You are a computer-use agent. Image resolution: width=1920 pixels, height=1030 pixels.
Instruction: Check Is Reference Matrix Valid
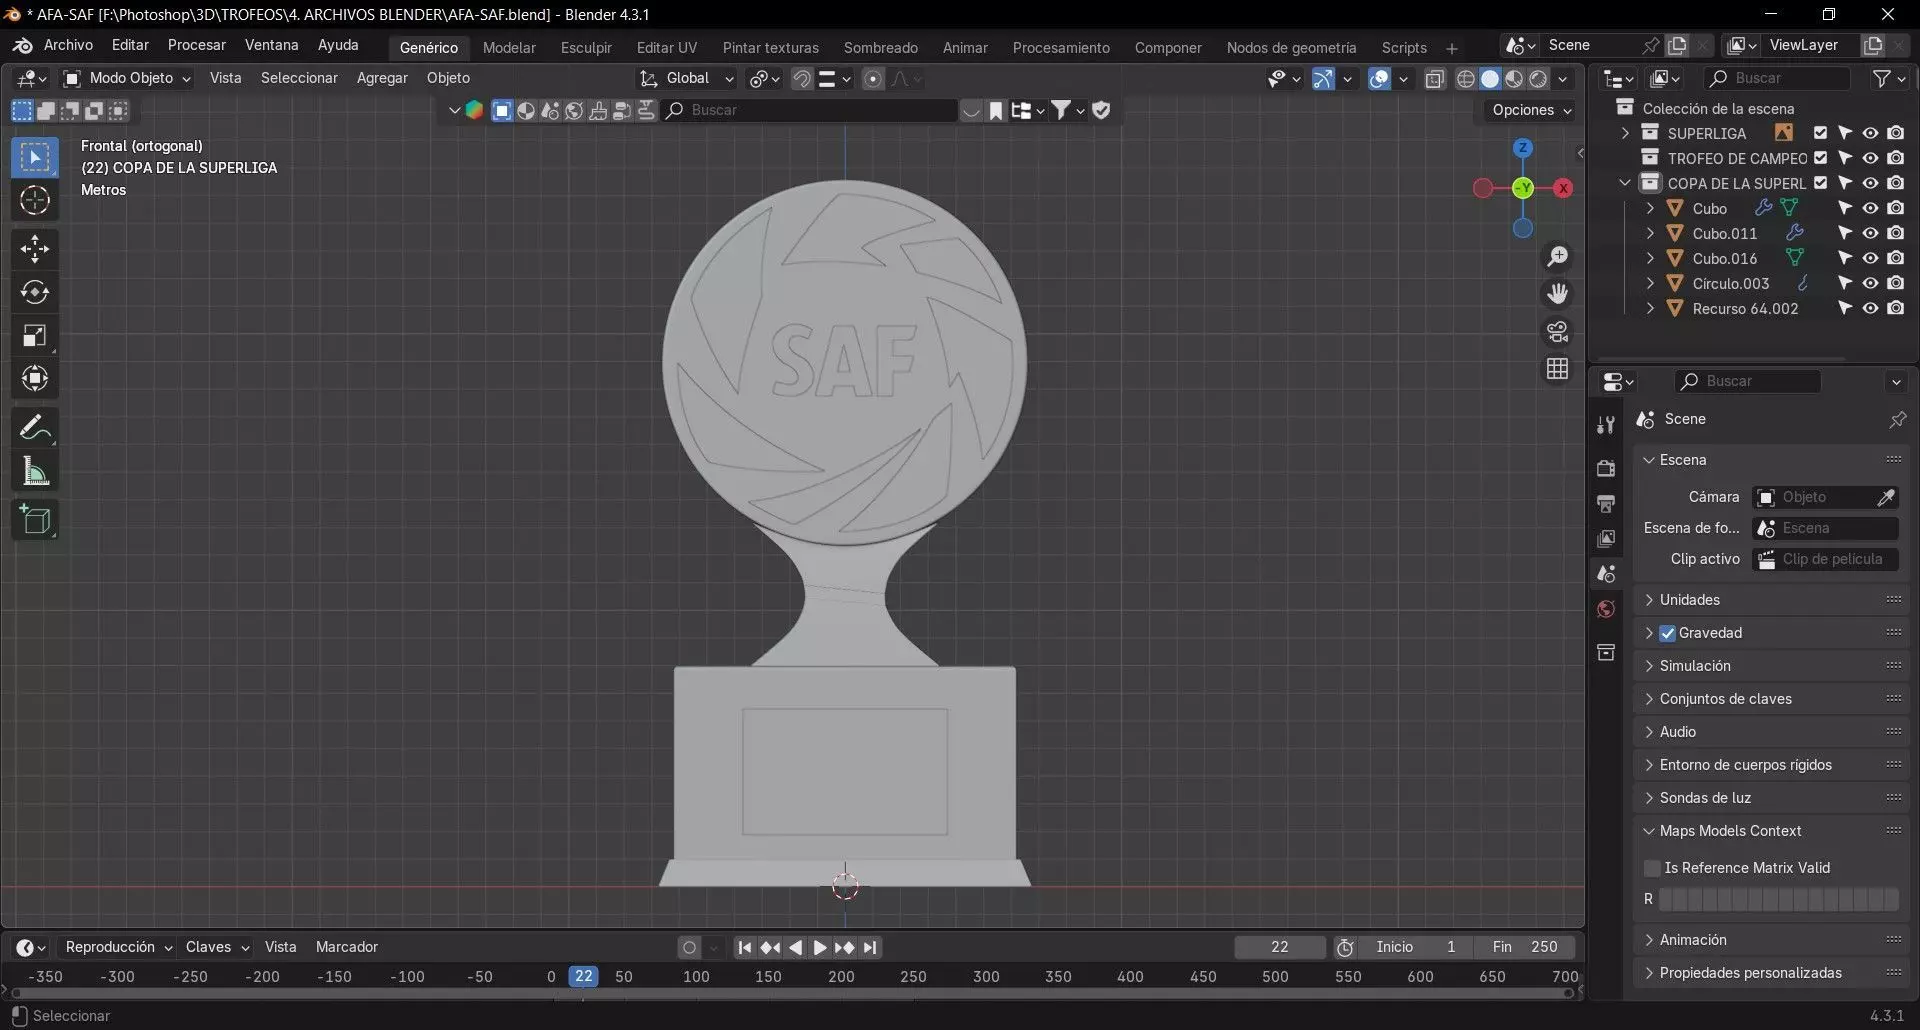pos(1652,868)
